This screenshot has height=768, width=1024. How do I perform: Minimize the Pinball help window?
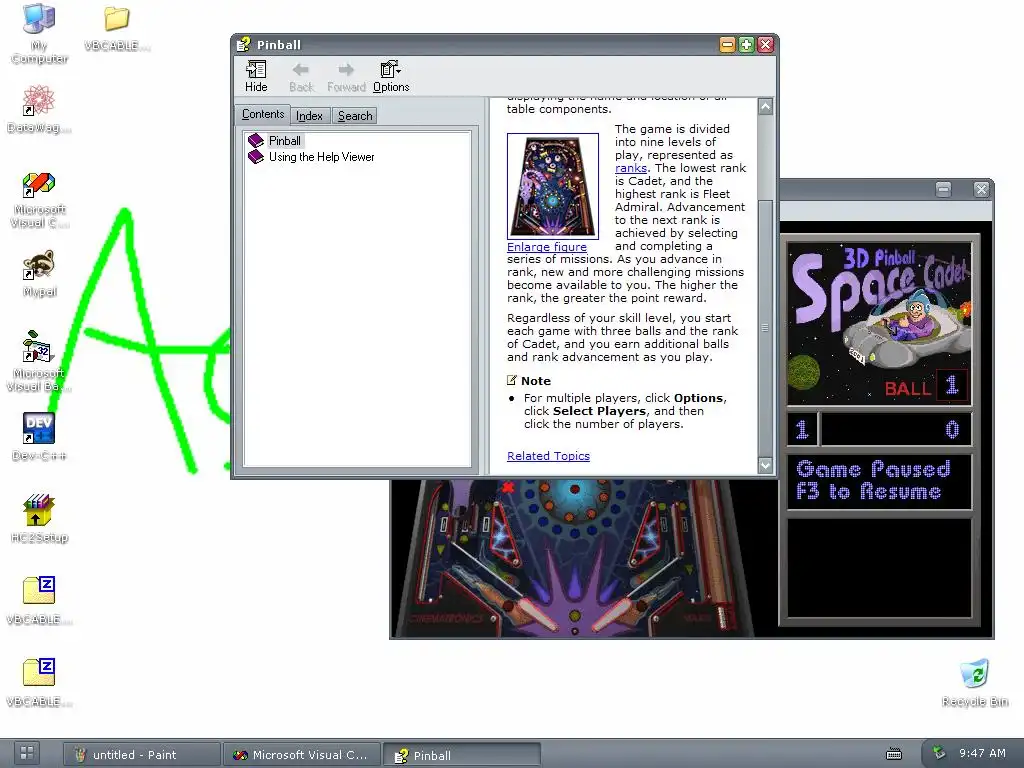point(728,44)
